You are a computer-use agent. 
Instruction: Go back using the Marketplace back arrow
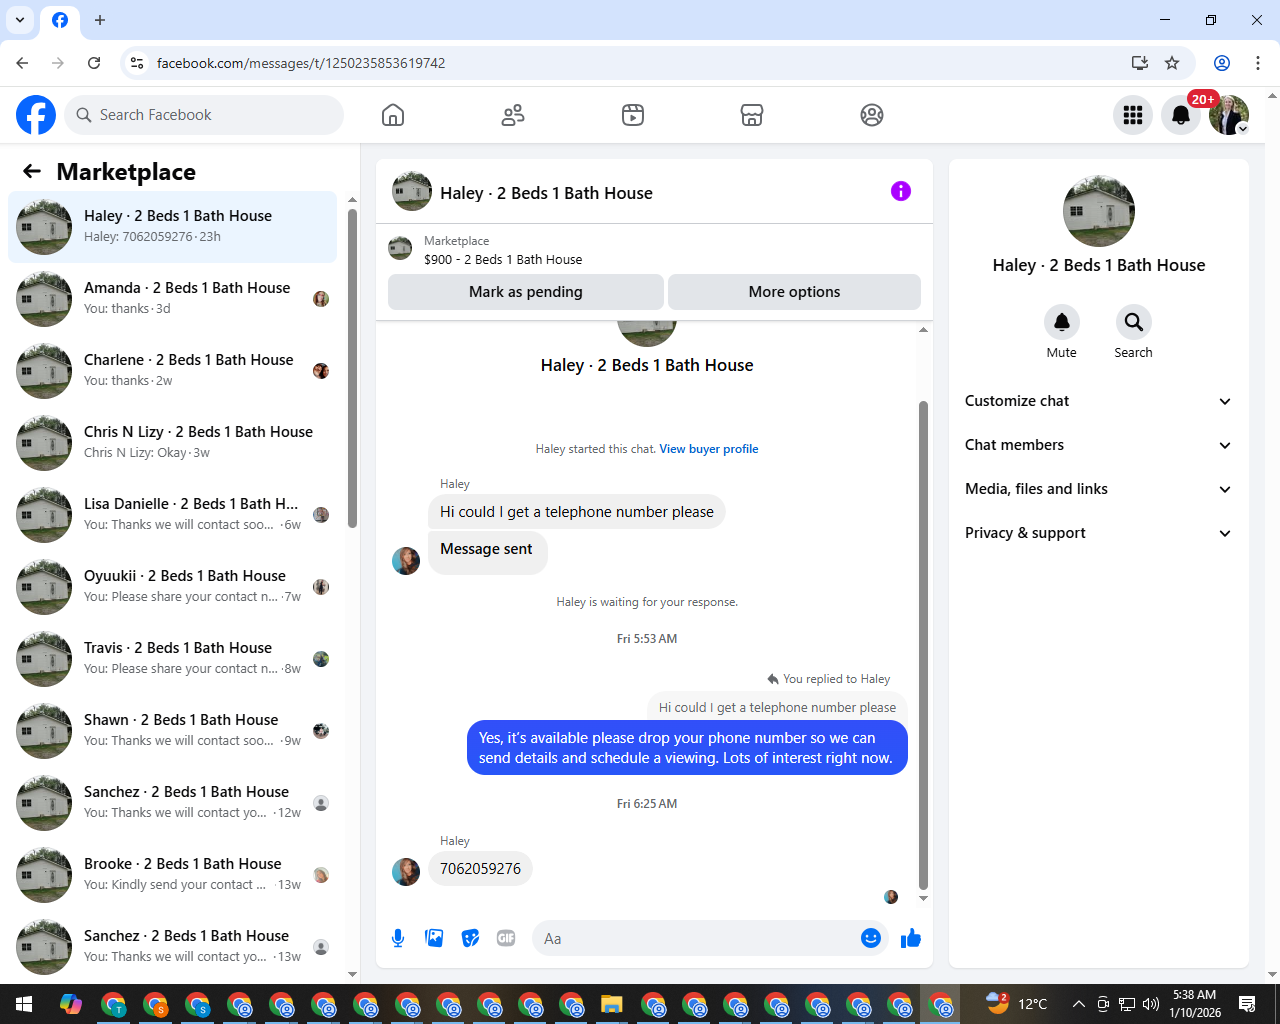(32, 171)
